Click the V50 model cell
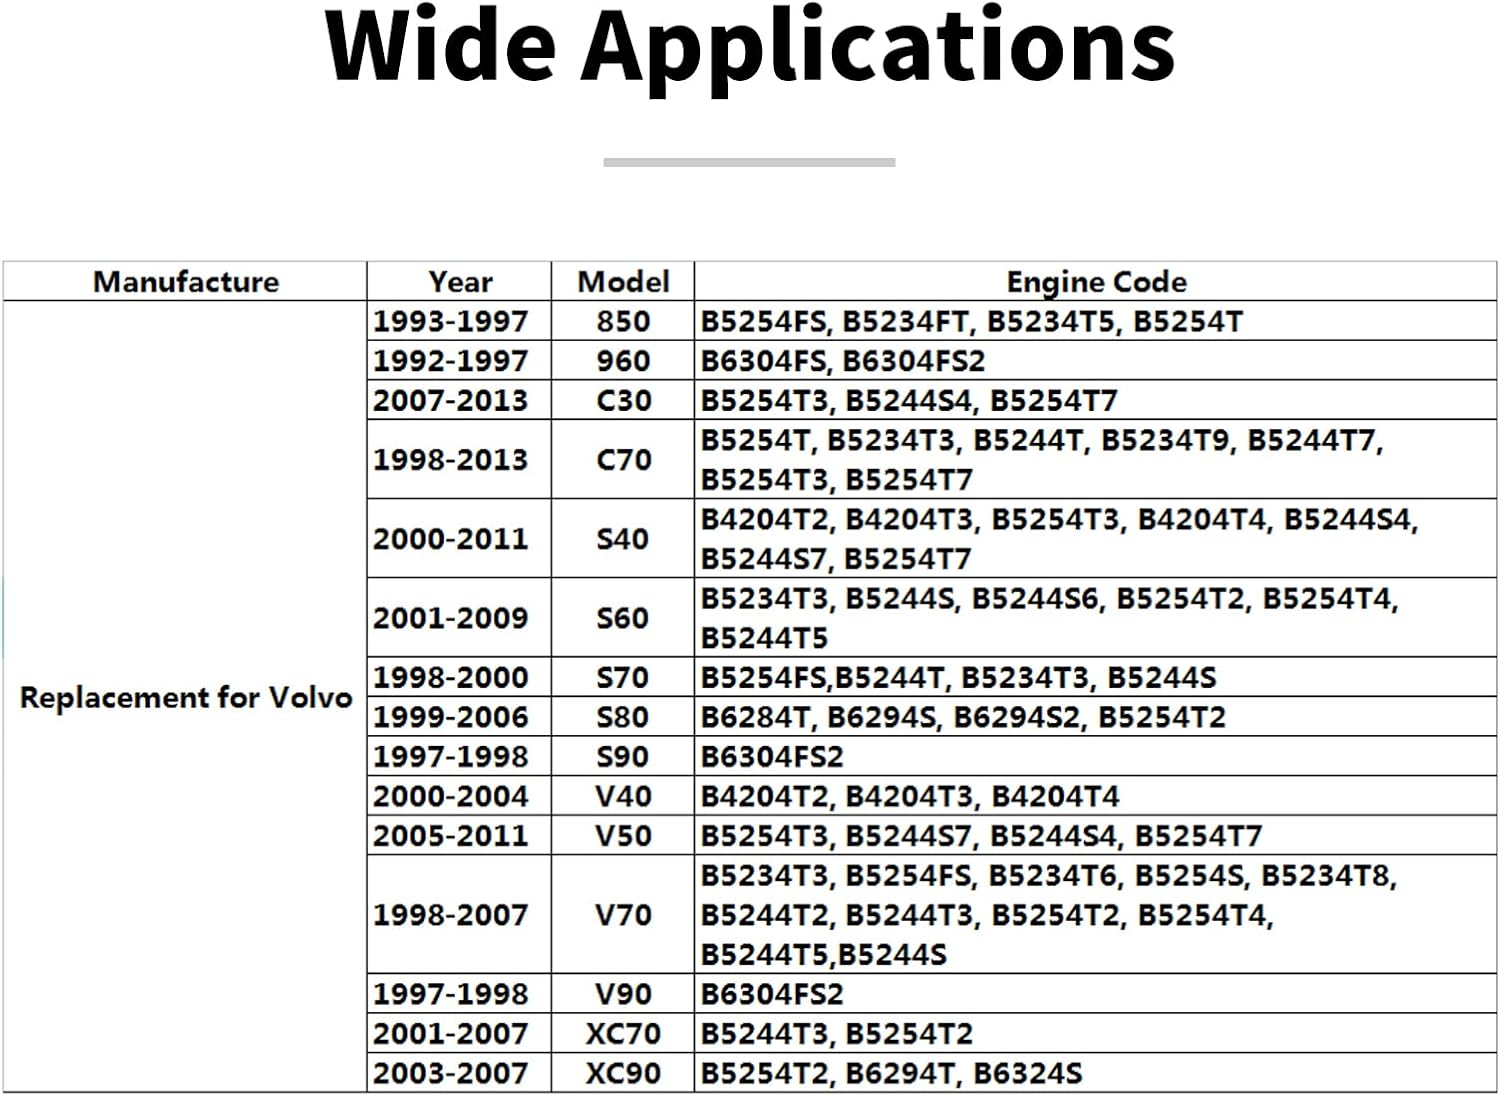This screenshot has height=1096, width=1500. tap(623, 835)
